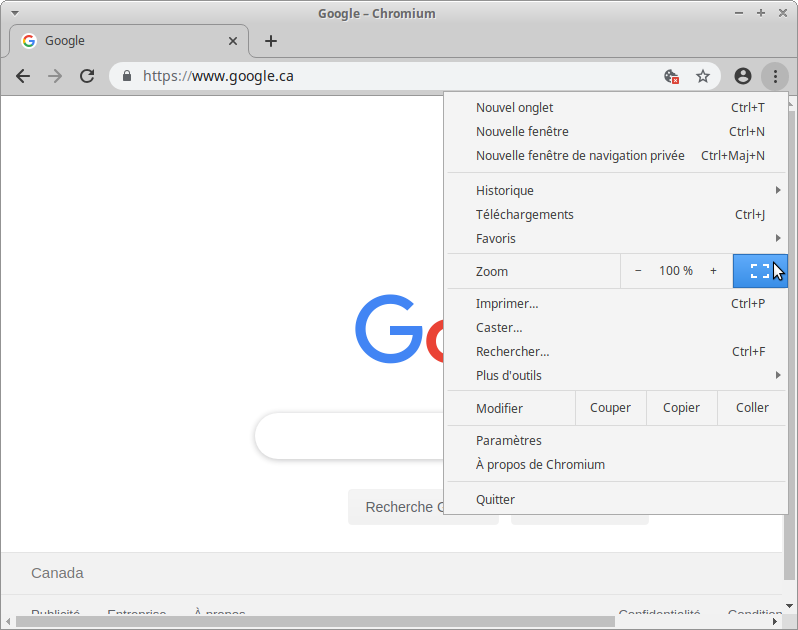Open Paramètres from the menu
The image size is (798, 630).
click(x=509, y=441)
